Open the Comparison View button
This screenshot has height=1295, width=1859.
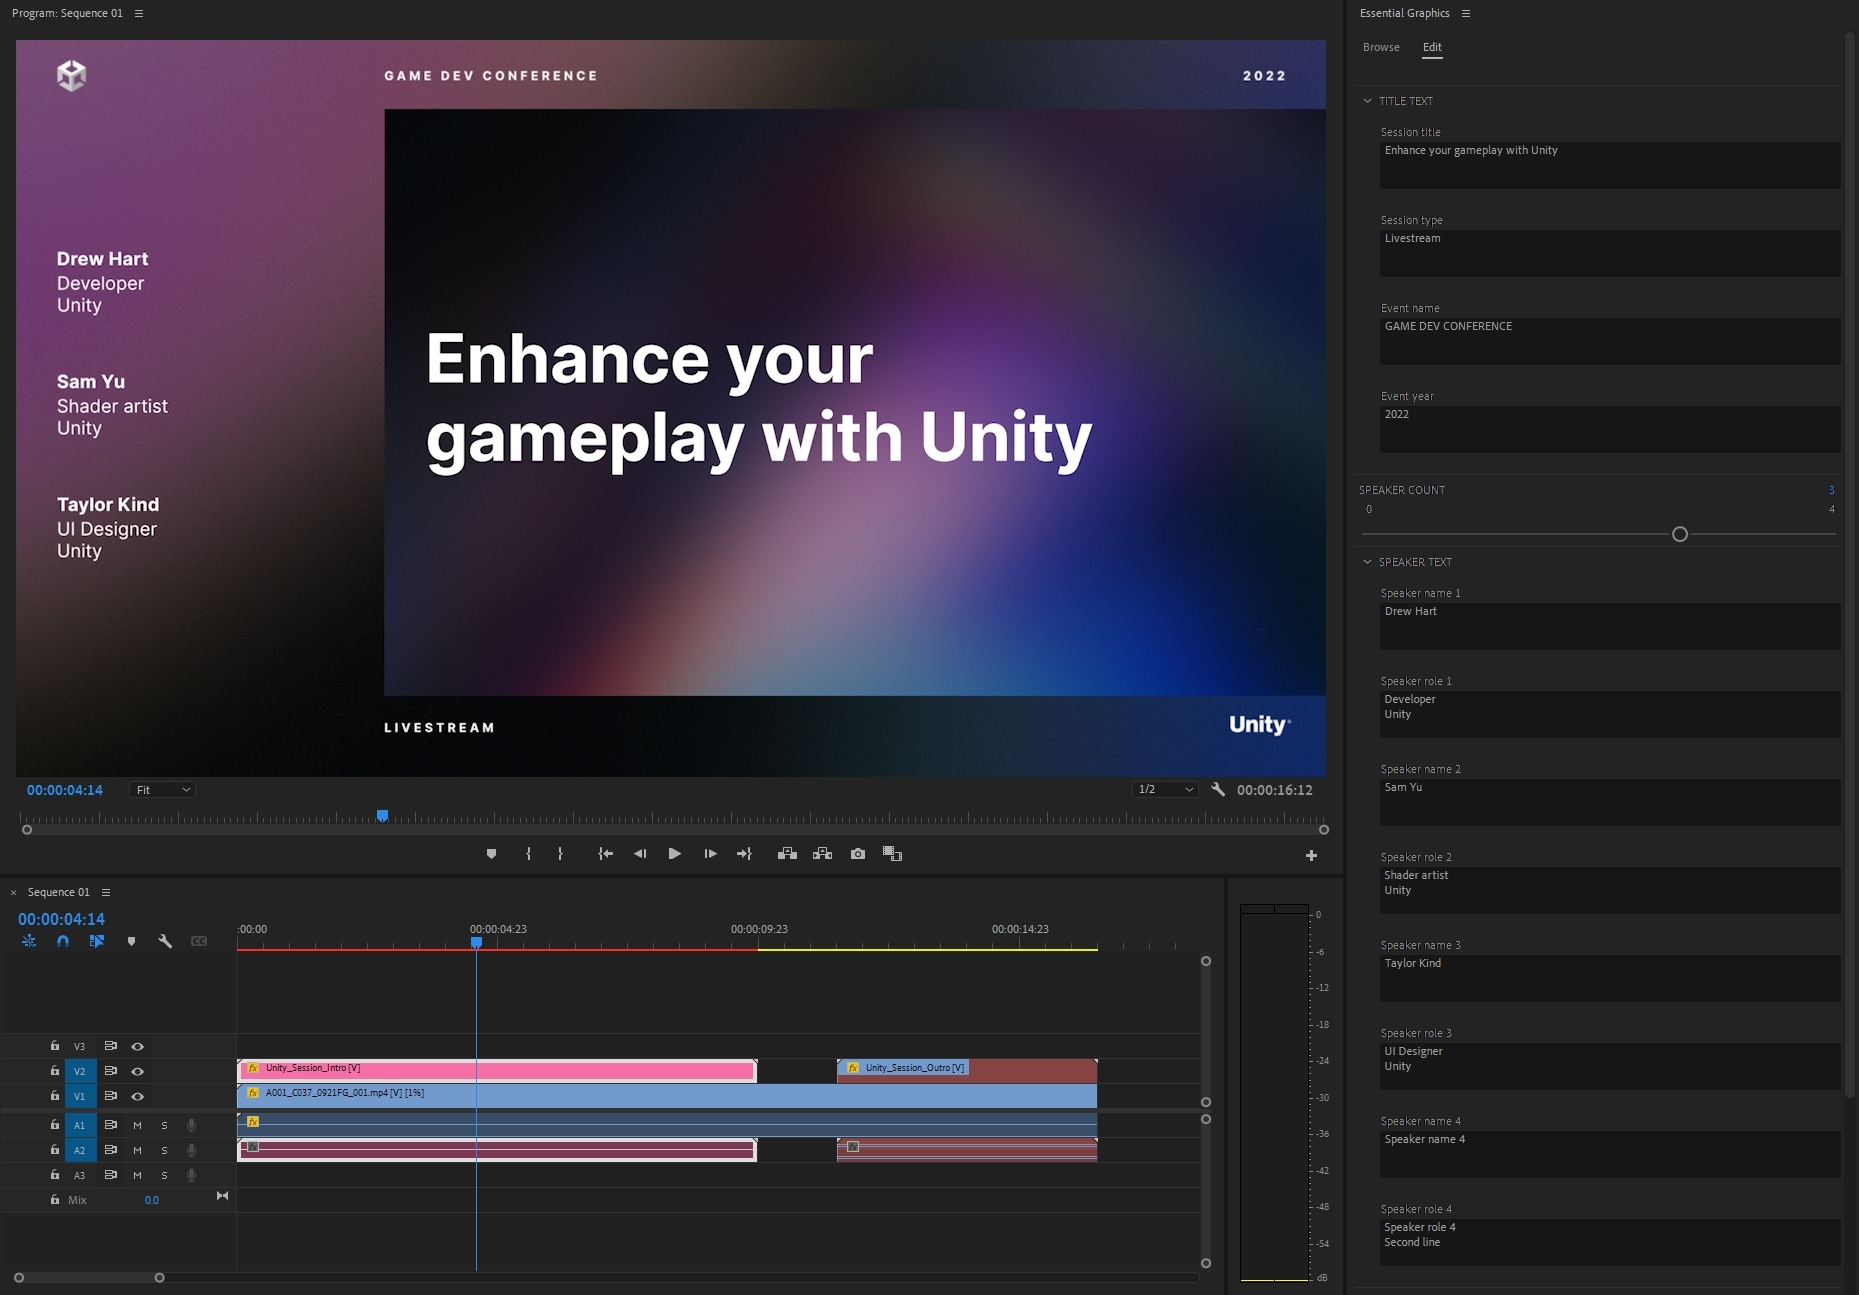[893, 854]
